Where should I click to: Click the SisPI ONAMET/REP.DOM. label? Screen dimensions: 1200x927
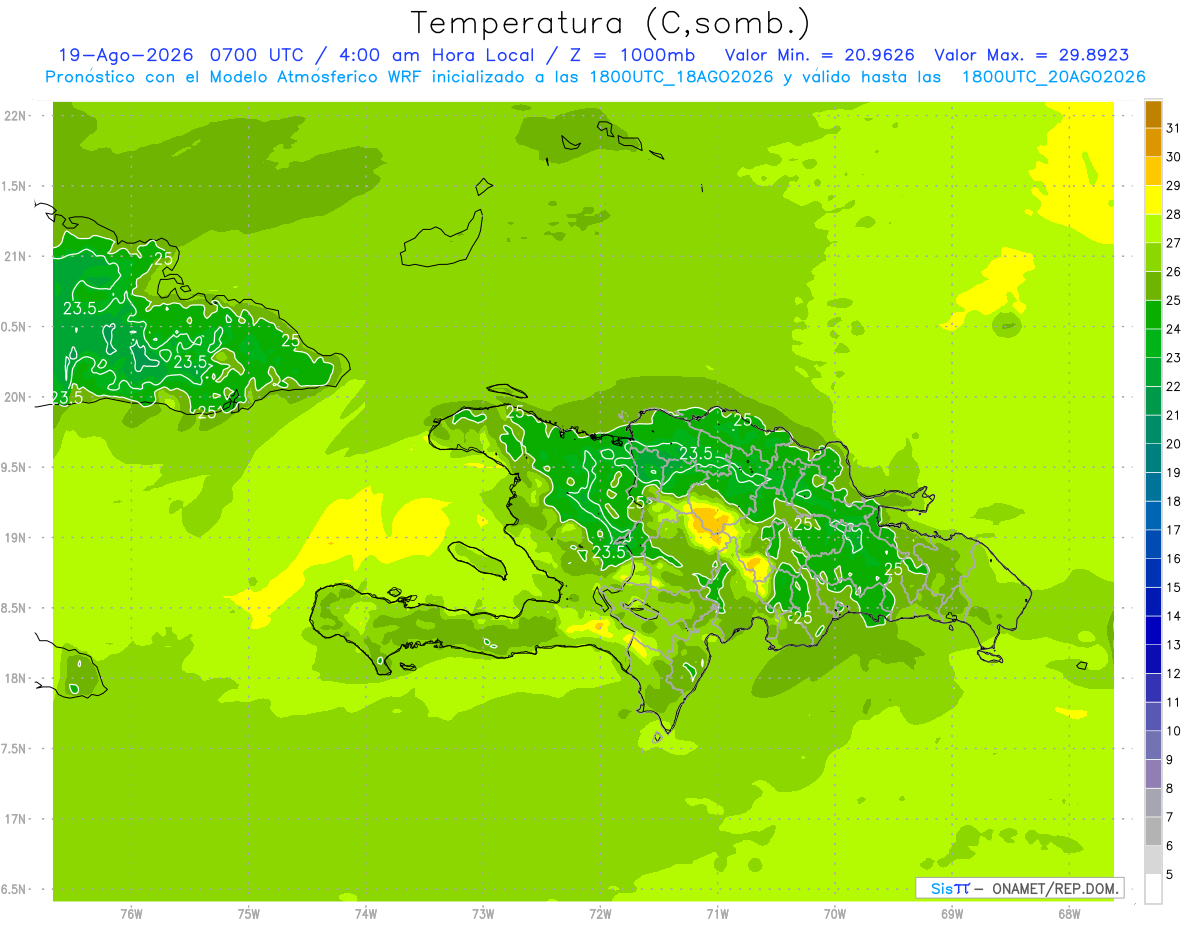click(x=1019, y=888)
